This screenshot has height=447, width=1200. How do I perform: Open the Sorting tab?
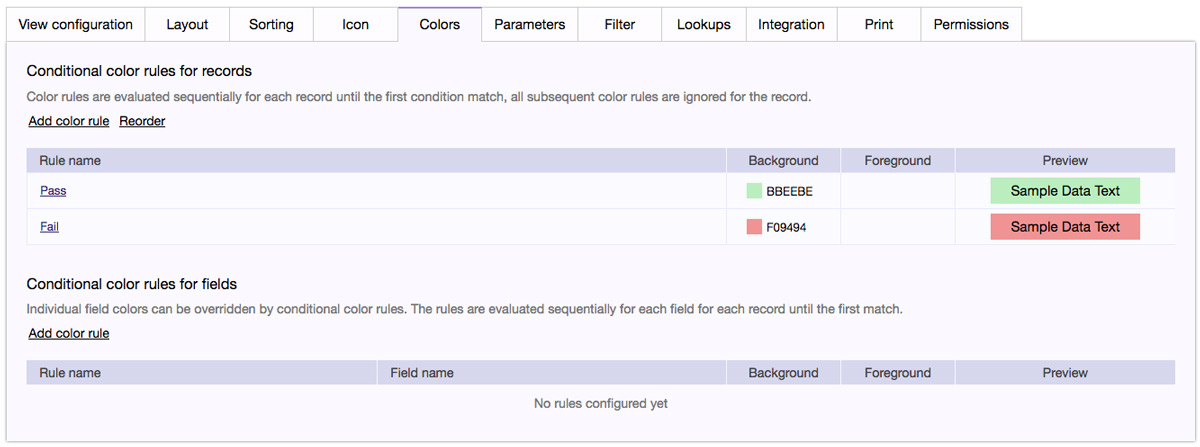271,24
